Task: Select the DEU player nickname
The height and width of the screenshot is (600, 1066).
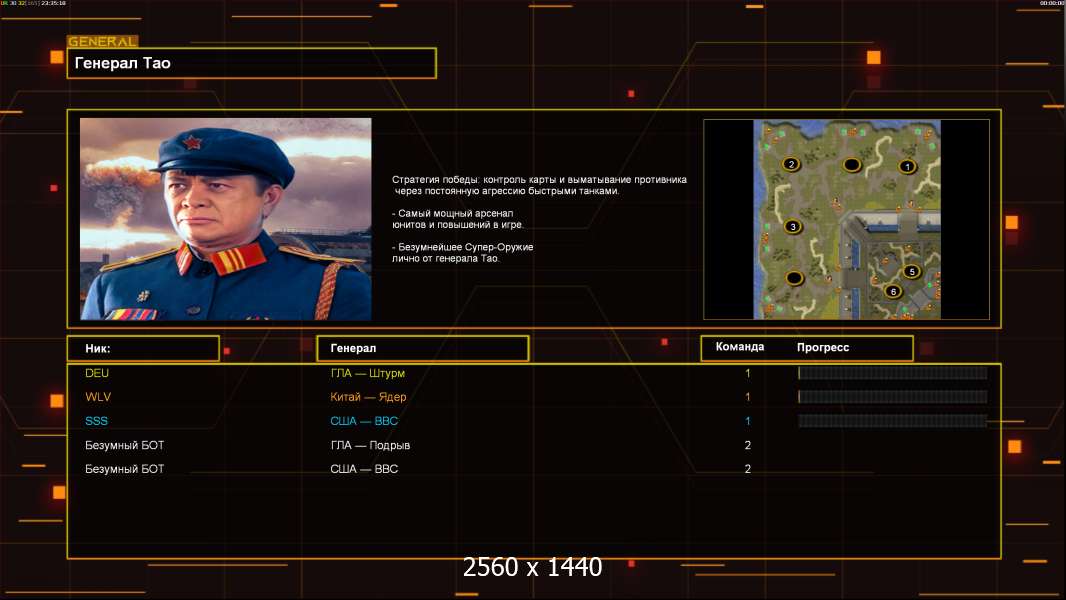Action: pyautogui.click(x=97, y=373)
